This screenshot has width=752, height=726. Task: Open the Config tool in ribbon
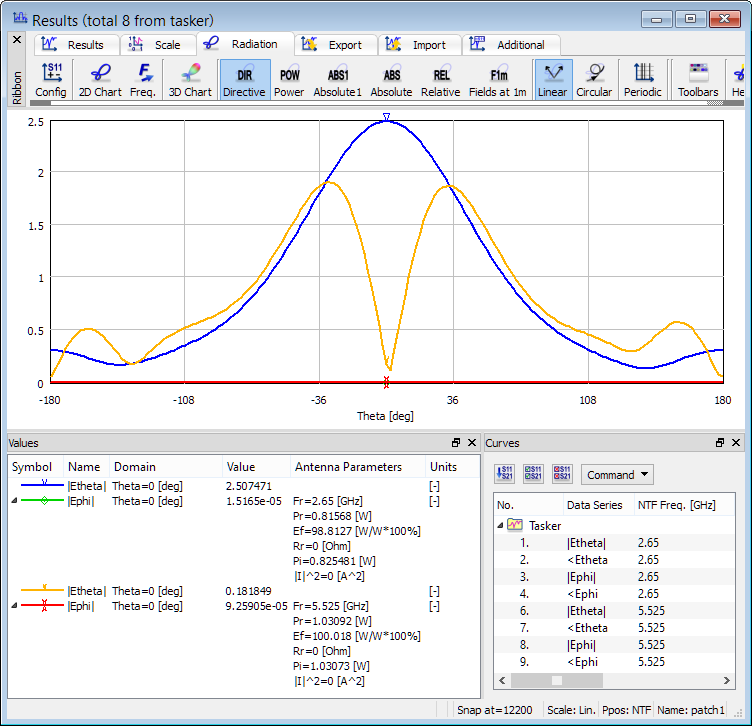click(x=51, y=79)
